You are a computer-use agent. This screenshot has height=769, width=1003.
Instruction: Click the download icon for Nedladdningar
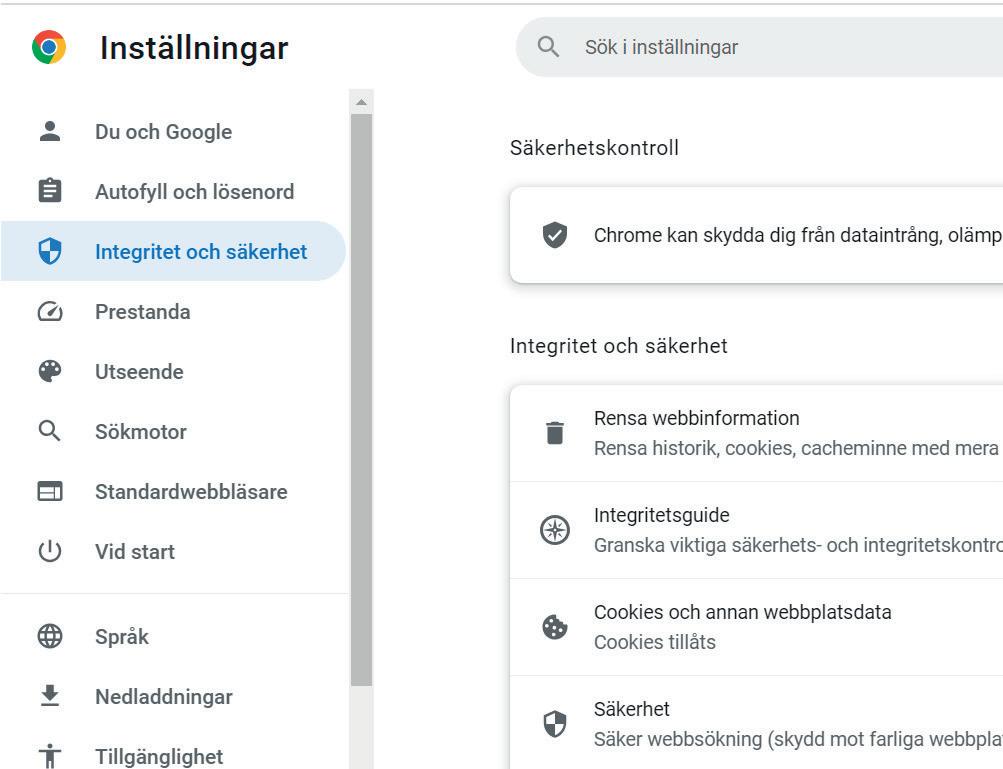coord(50,697)
